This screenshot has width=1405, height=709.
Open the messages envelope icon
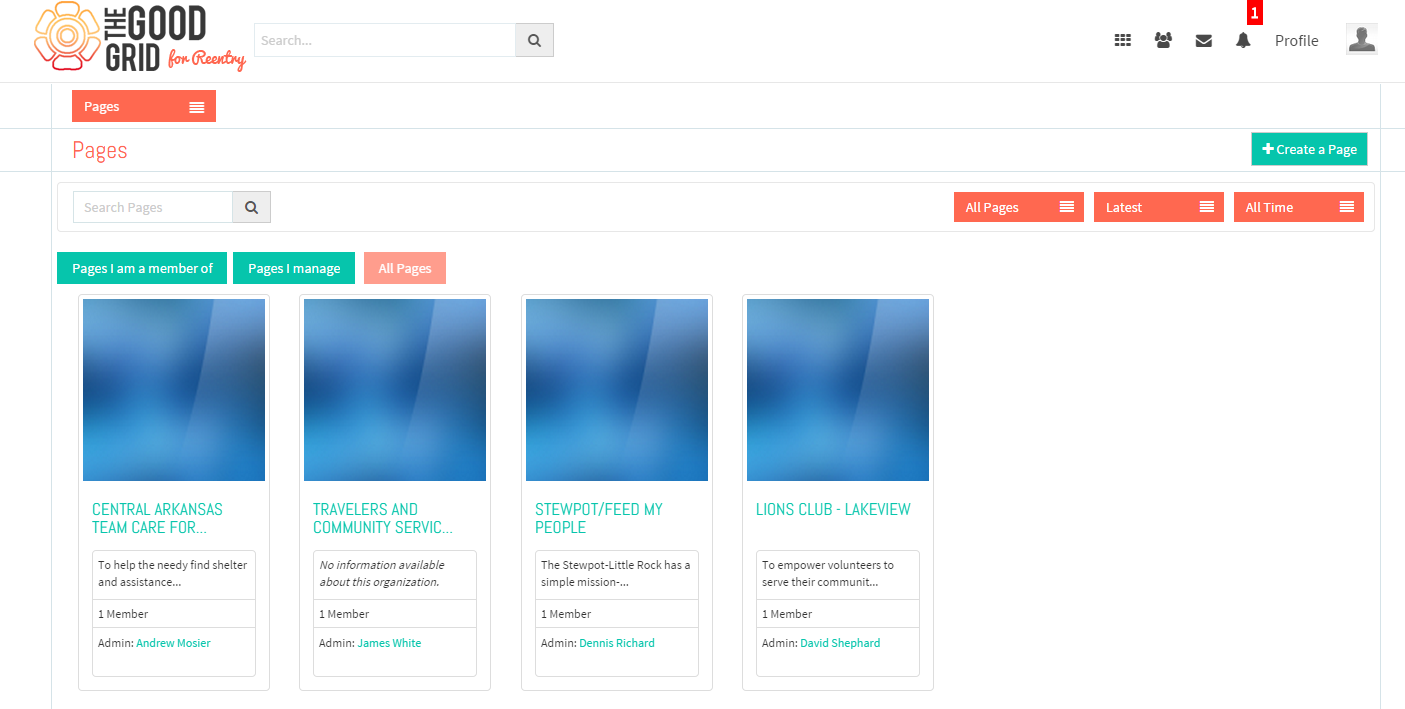(1204, 41)
